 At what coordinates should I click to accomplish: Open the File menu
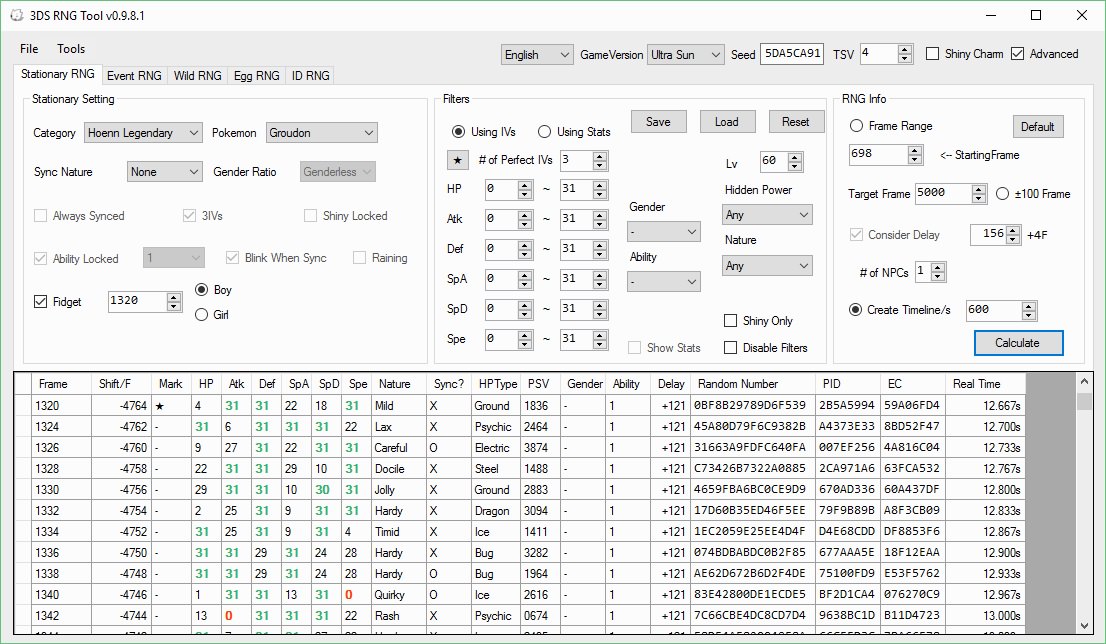pos(29,49)
